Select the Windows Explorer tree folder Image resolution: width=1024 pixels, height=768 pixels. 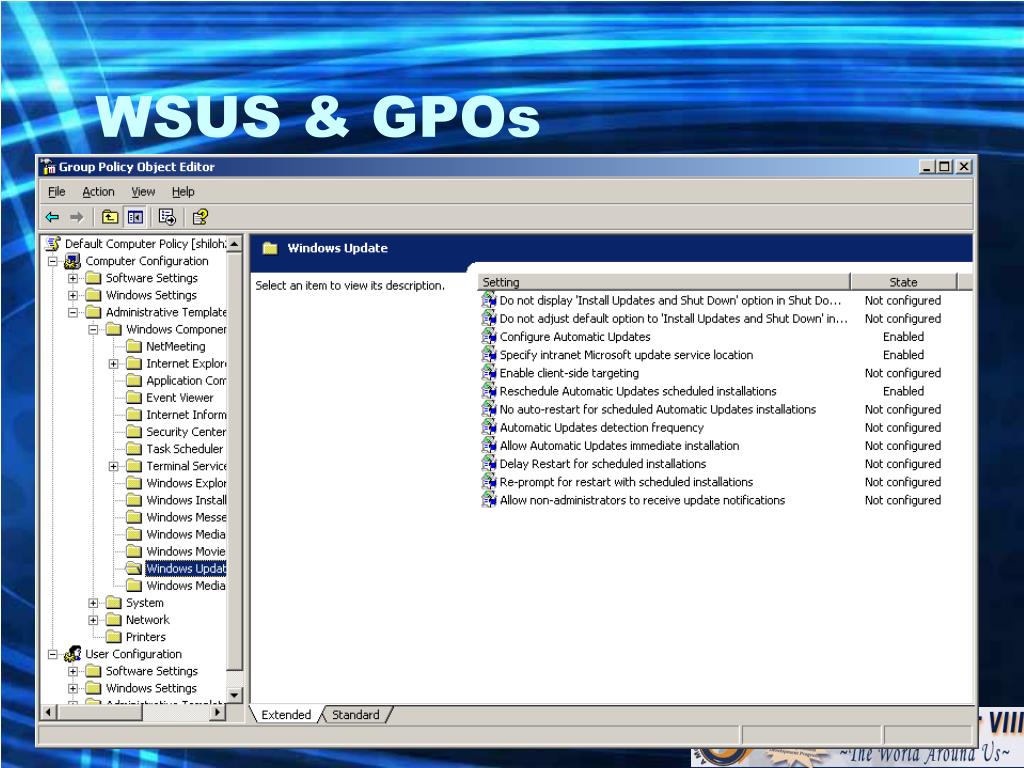click(185, 483)
